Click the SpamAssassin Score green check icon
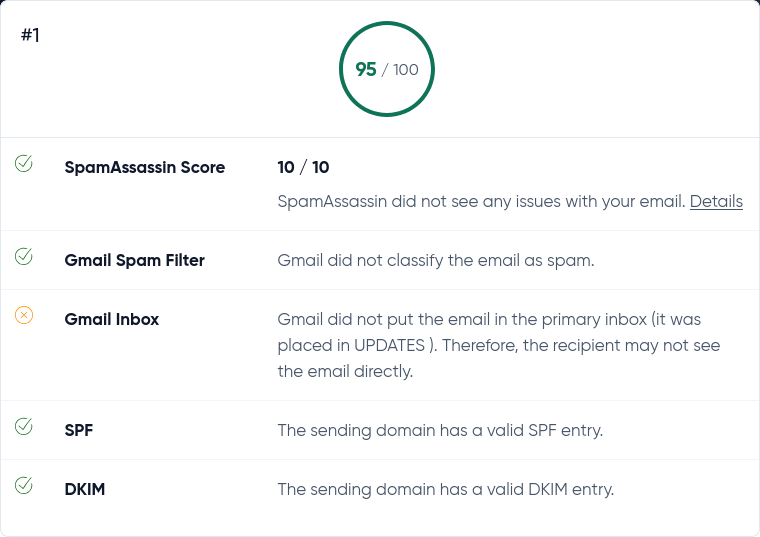This screenshot has height=537, width=760. point(24,163)
